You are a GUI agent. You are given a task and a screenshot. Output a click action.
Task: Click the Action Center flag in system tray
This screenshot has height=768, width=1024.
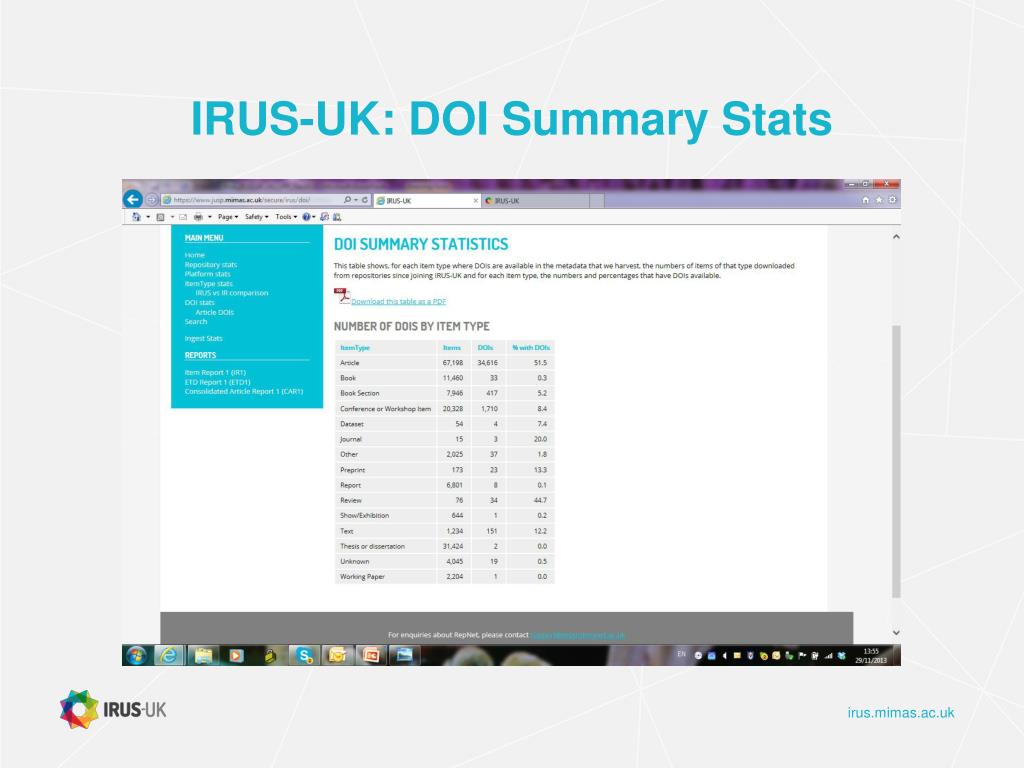[x=802, y=656]
